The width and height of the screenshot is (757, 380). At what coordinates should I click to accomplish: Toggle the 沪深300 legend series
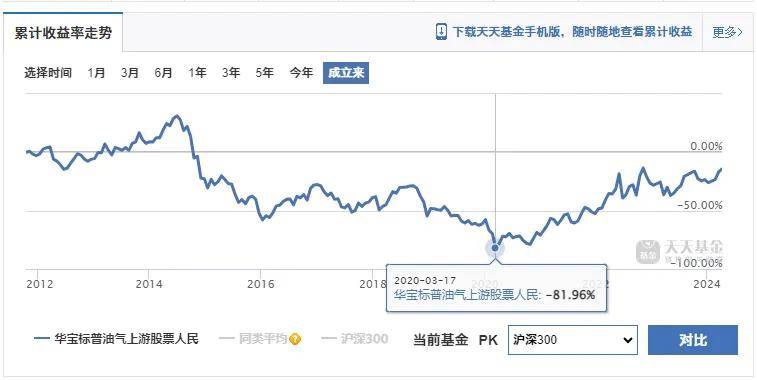click(x=354, y=339)
